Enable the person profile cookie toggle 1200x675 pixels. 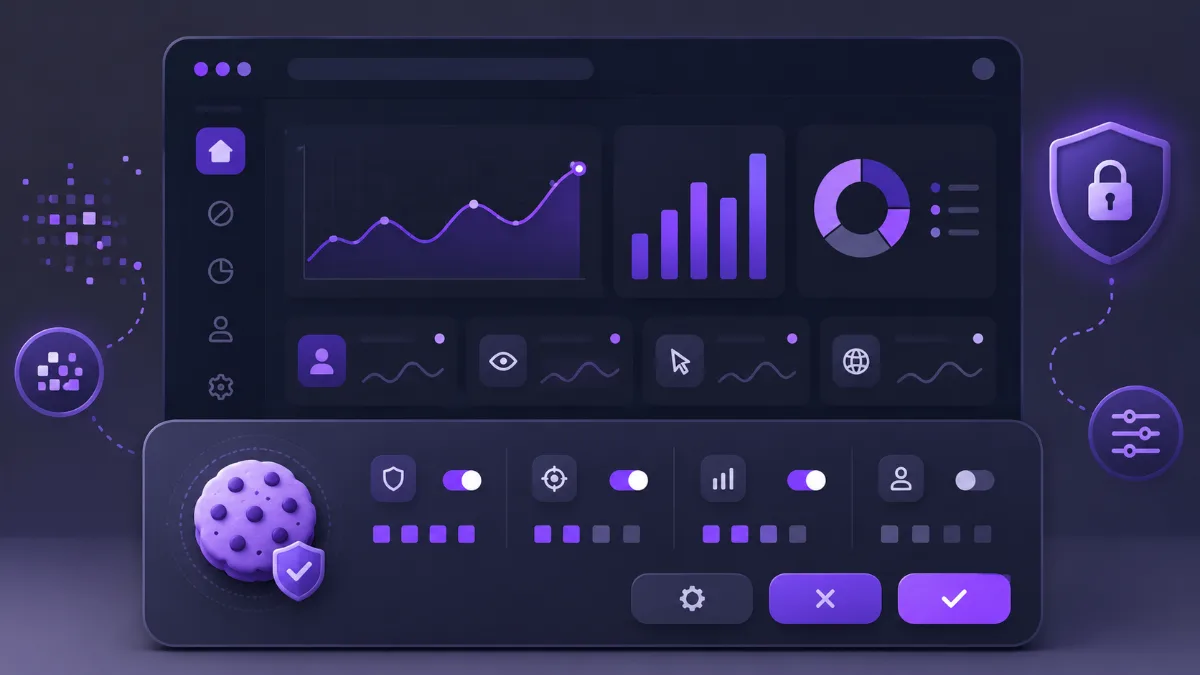coord(974,481)
